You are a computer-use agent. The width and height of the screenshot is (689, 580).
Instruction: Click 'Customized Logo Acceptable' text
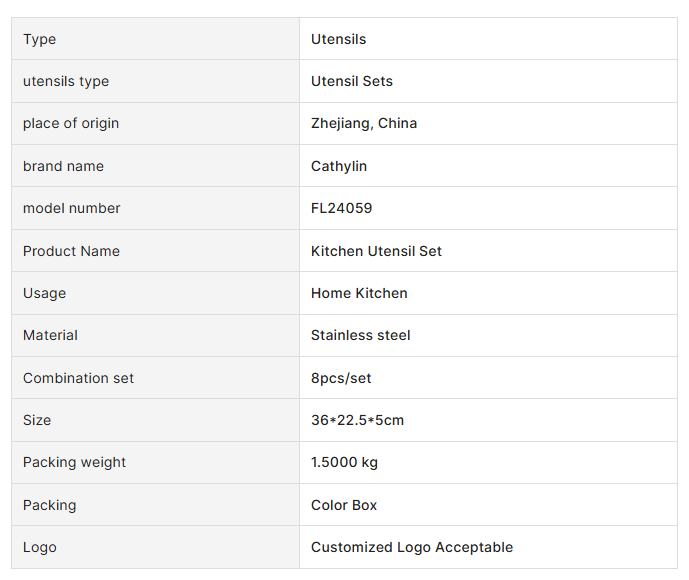(411, 547)
